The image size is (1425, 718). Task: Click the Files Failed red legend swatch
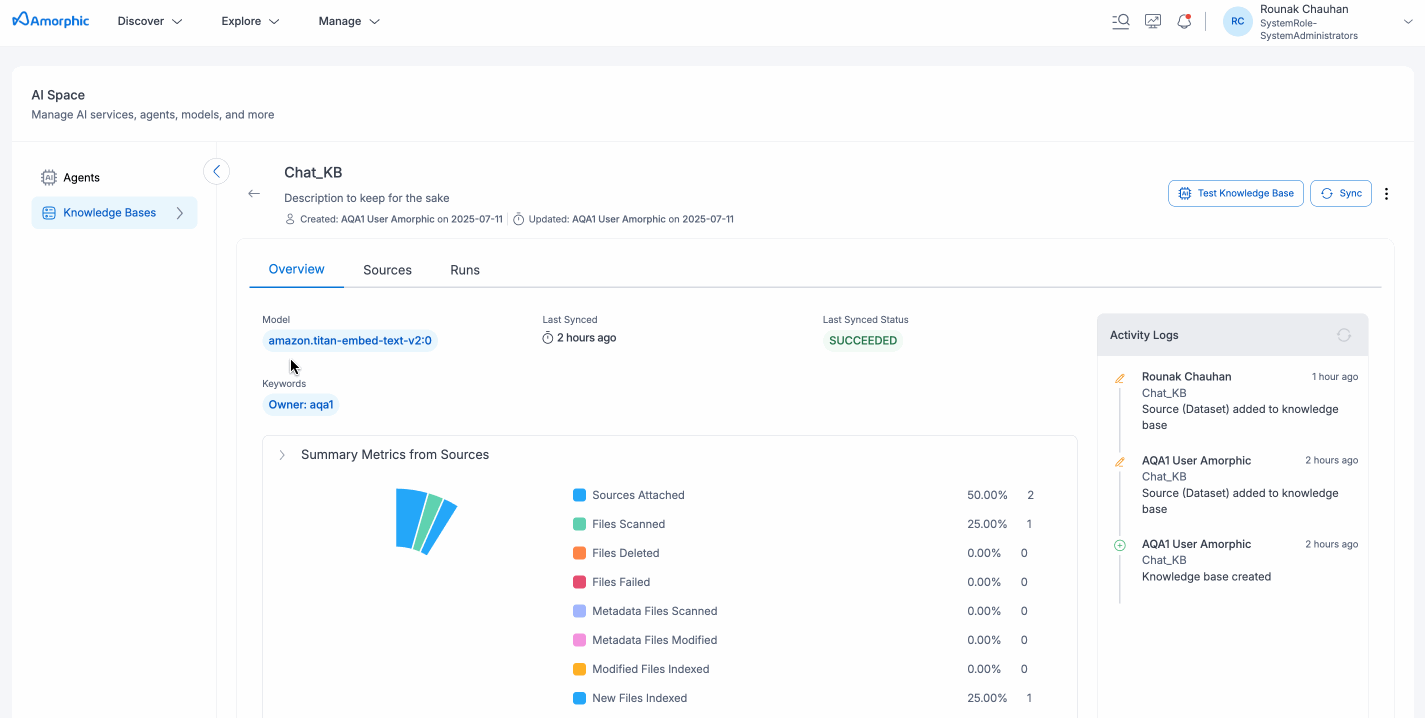pos(579,582)
